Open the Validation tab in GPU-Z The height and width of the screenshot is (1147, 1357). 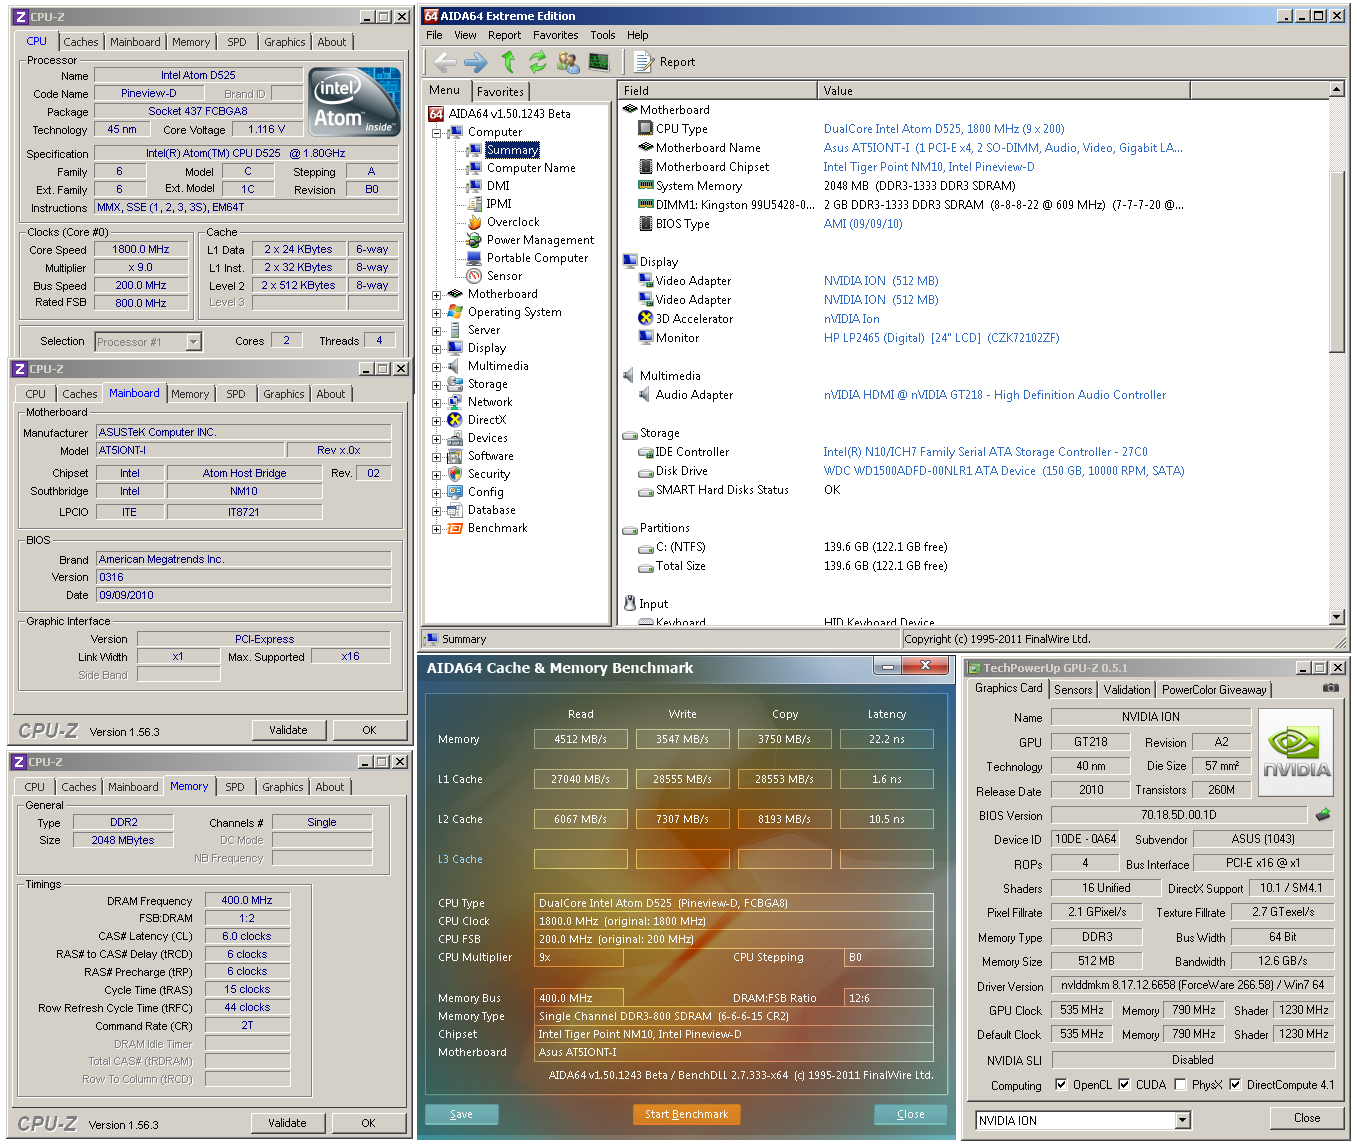[1127, 690]
